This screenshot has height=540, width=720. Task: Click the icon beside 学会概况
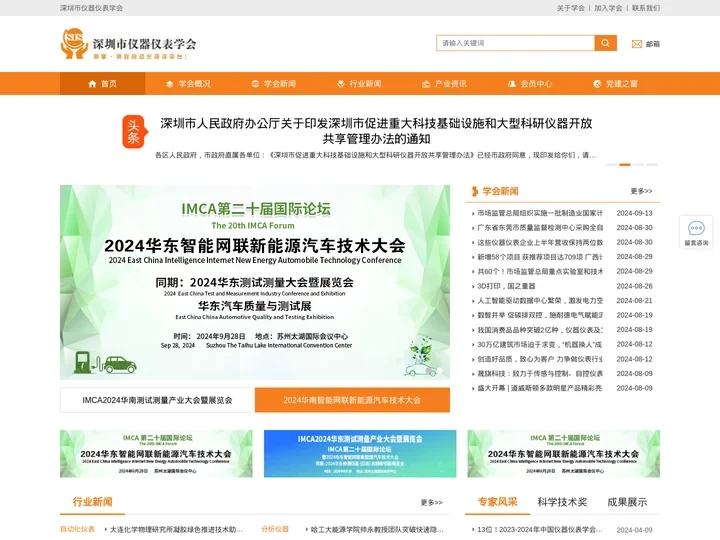click(169, 84)
